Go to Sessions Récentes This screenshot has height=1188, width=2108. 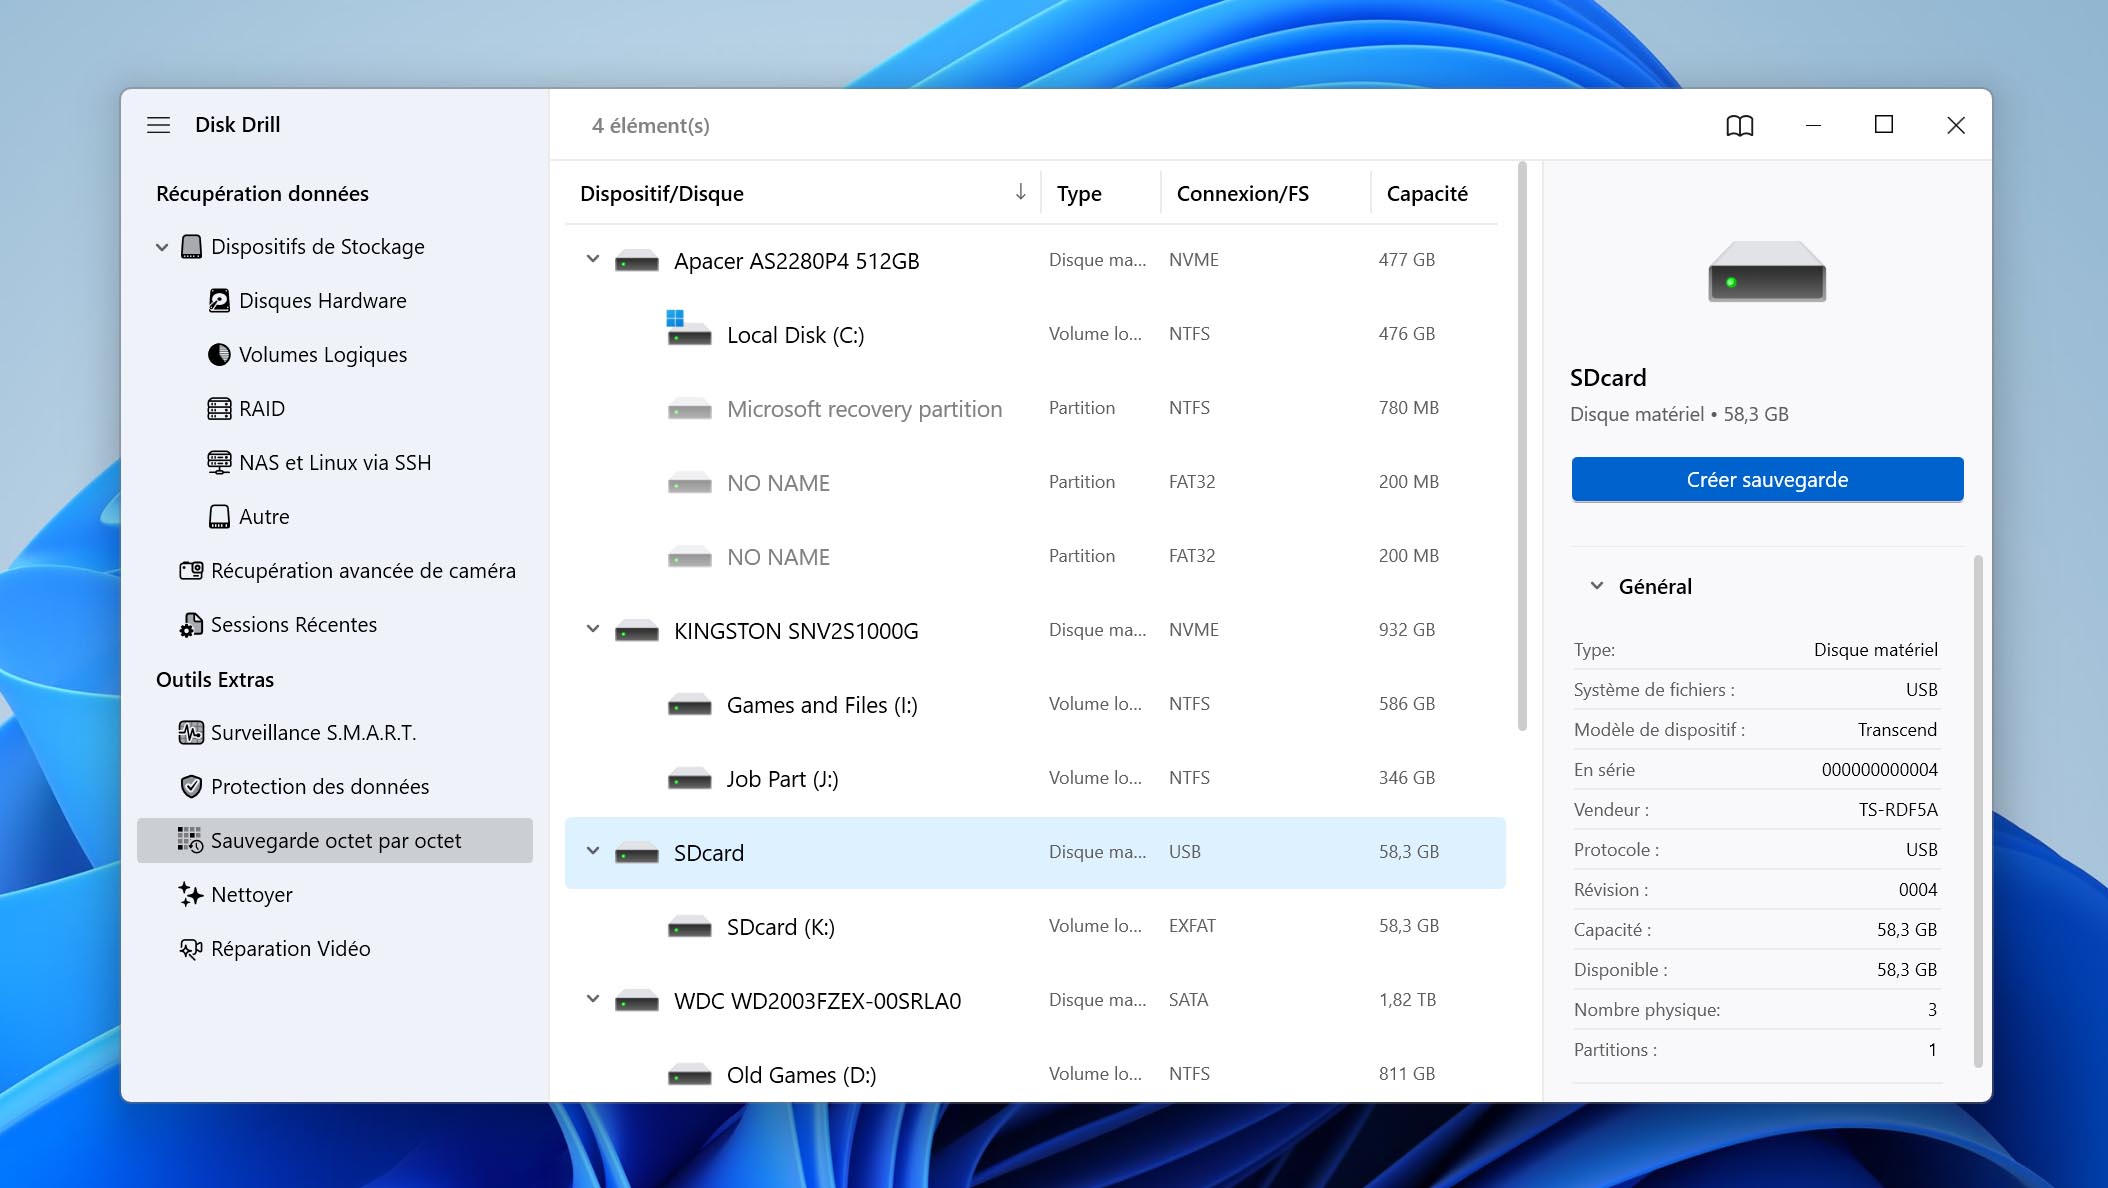[335, 625]
